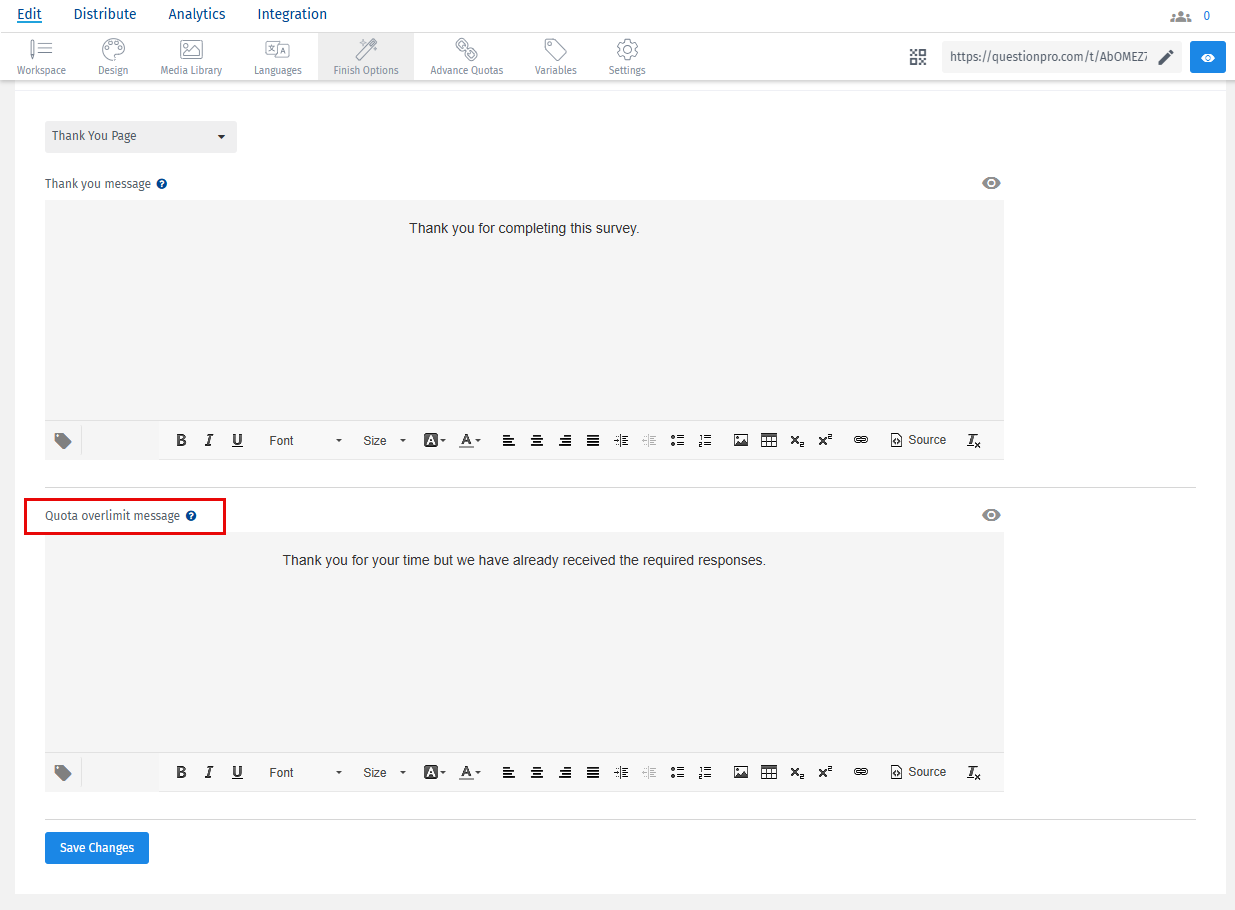Screen dimensions: 1235x910
Task: Click the questionpro.com survey URL field
Action: point(1048,57)
